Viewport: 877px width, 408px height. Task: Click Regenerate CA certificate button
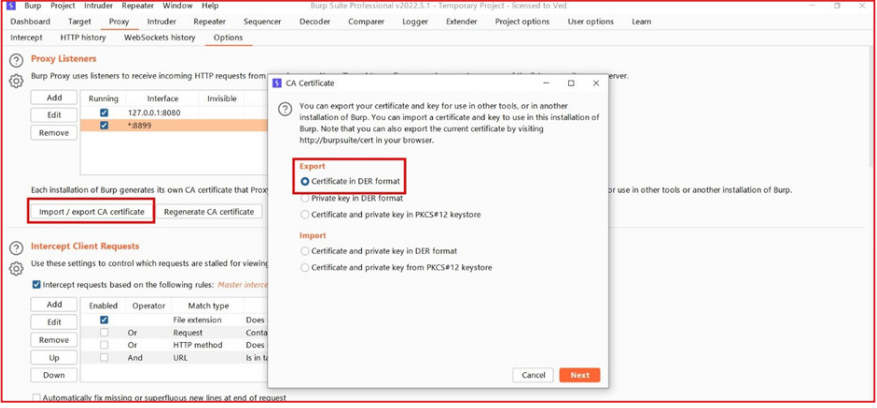pos(209,212)
